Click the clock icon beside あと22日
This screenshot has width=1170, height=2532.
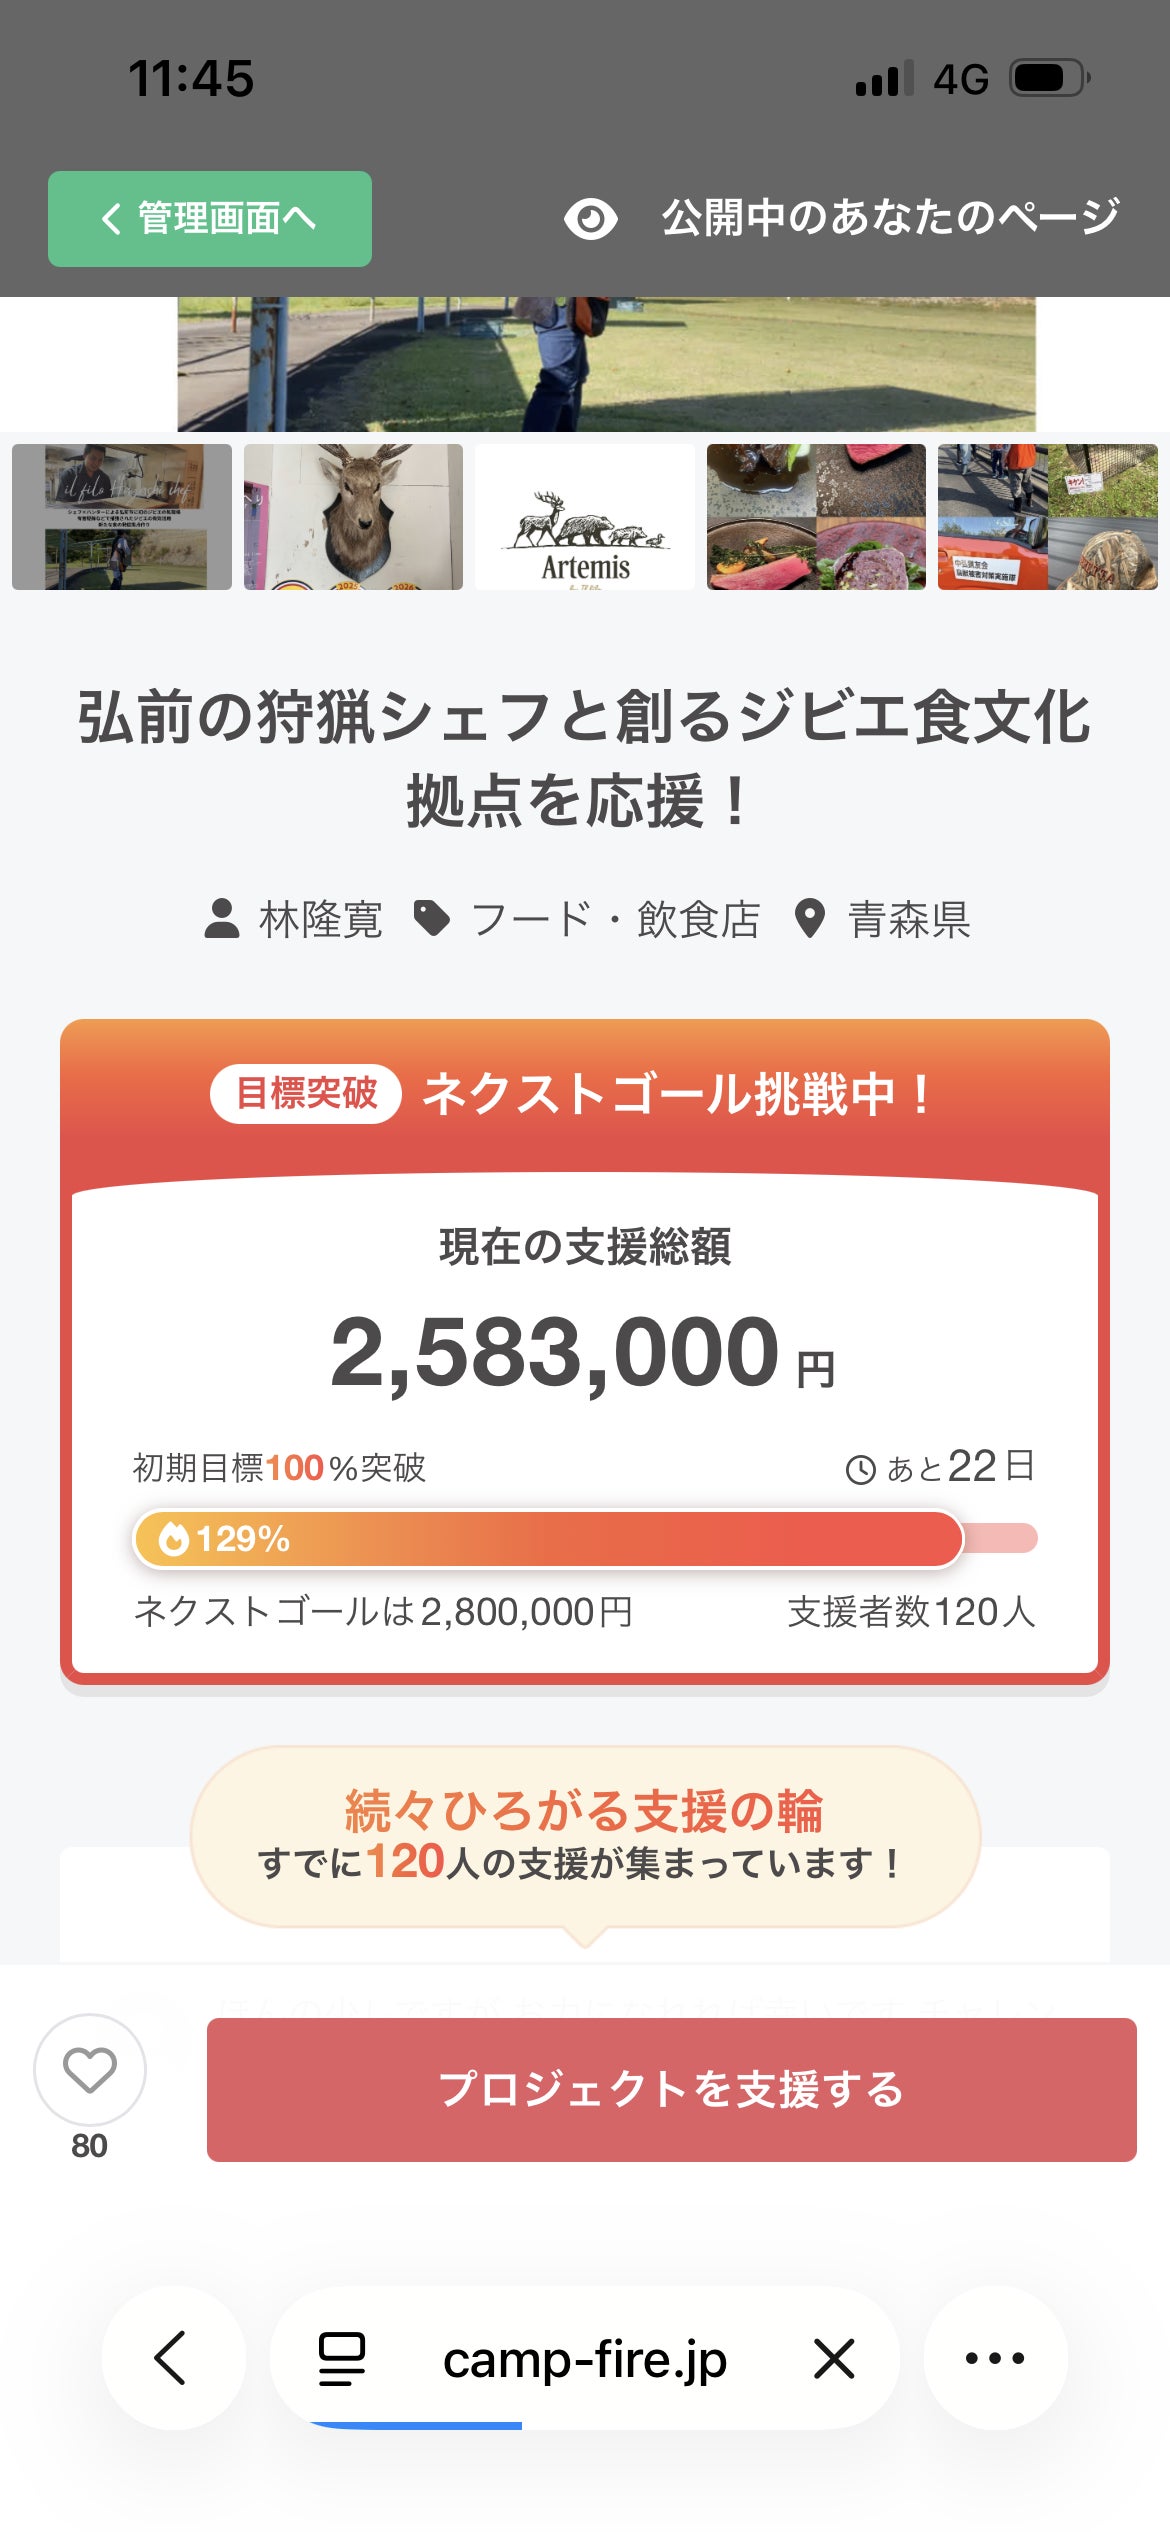coord(861,1469)
